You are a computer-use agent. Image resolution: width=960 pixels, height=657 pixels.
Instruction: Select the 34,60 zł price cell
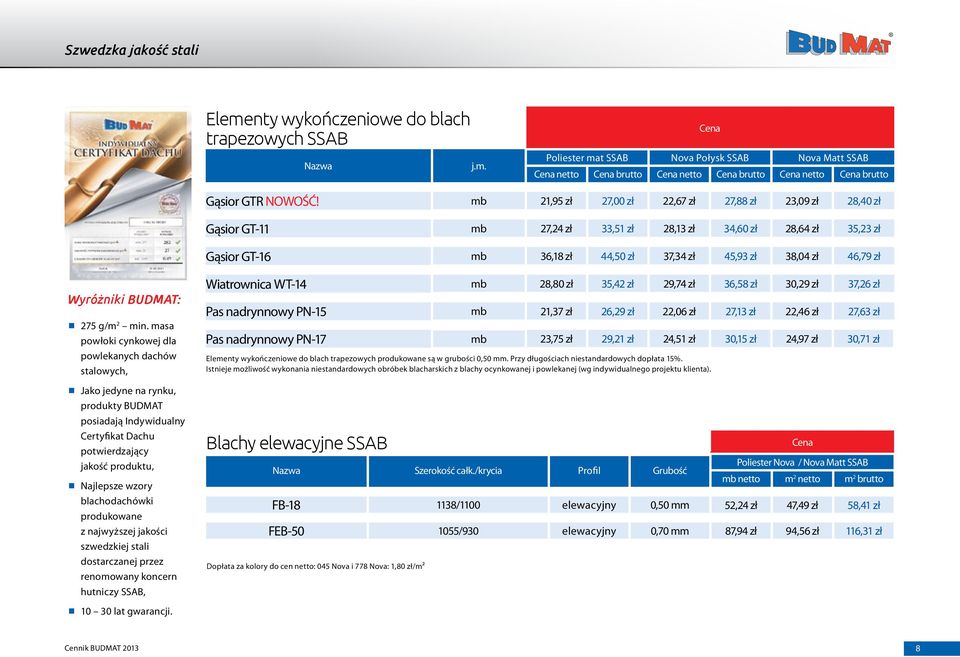(x=740, y=228)
